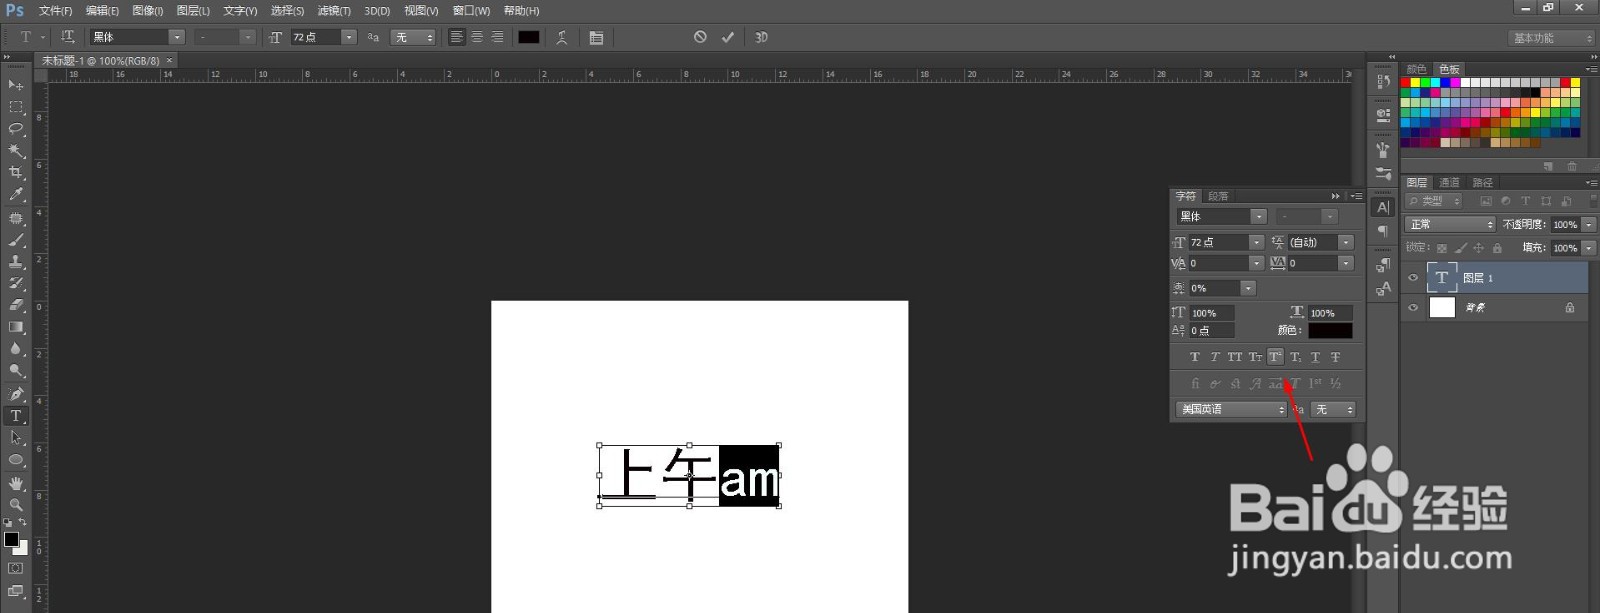Commit current text edits with checkmark

[728, 37]
